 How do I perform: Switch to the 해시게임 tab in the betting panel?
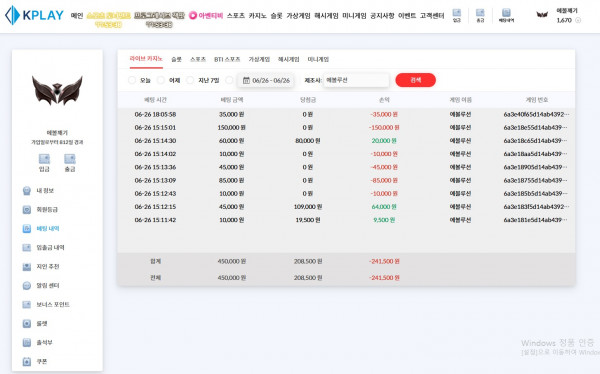pos(289,59)
